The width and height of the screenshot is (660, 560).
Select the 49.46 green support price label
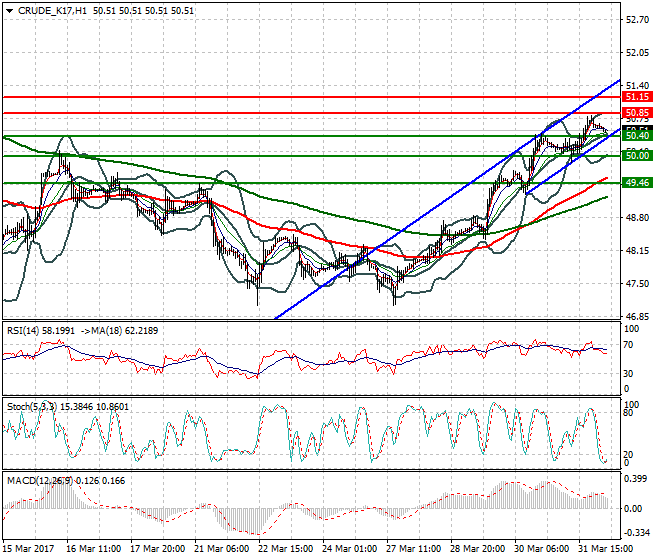click(637, 183)
